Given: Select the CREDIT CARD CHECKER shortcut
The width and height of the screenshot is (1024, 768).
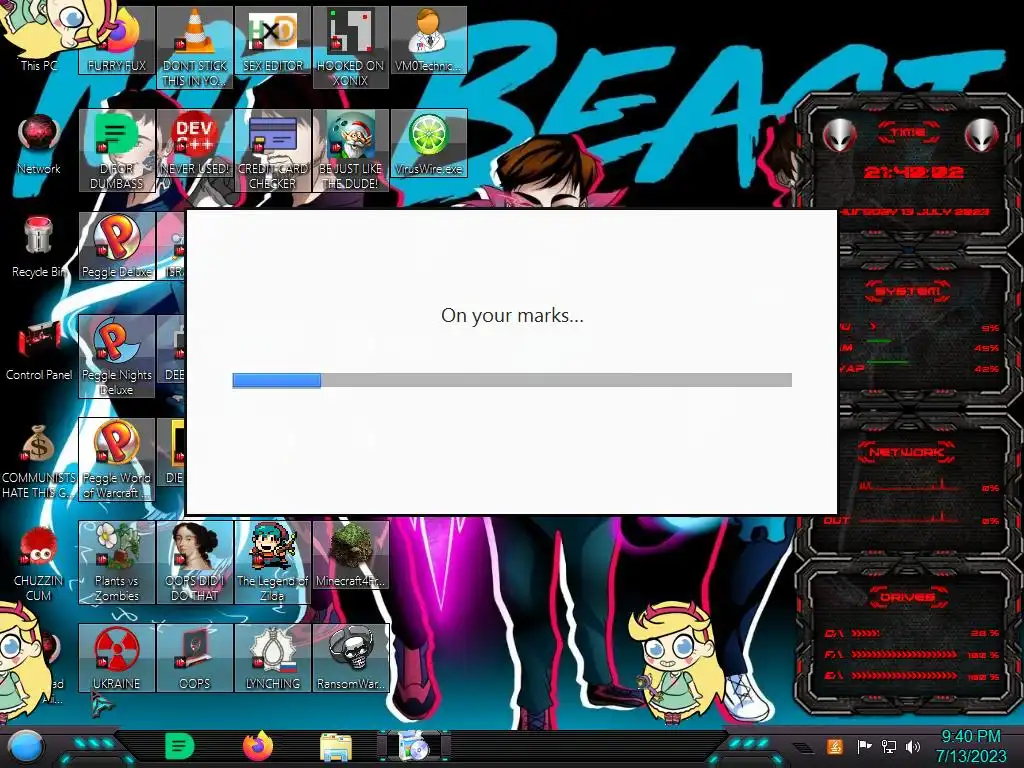Looking at the screenshot, I should coord(272,150).
